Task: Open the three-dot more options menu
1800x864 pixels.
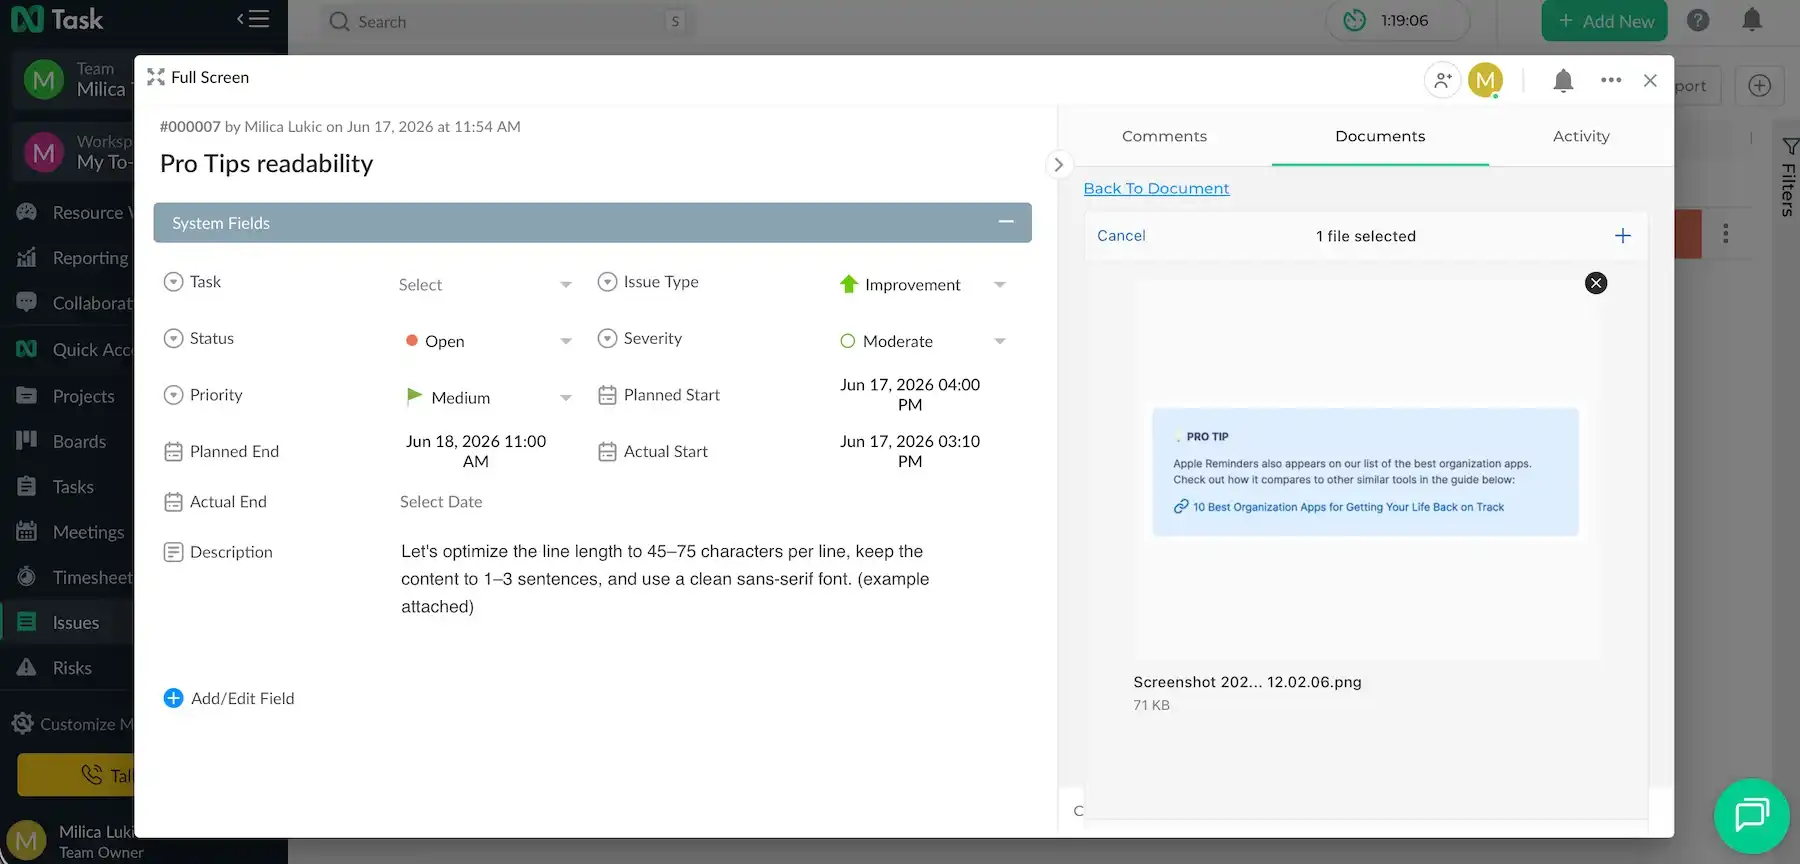Action: point(1611,80)
